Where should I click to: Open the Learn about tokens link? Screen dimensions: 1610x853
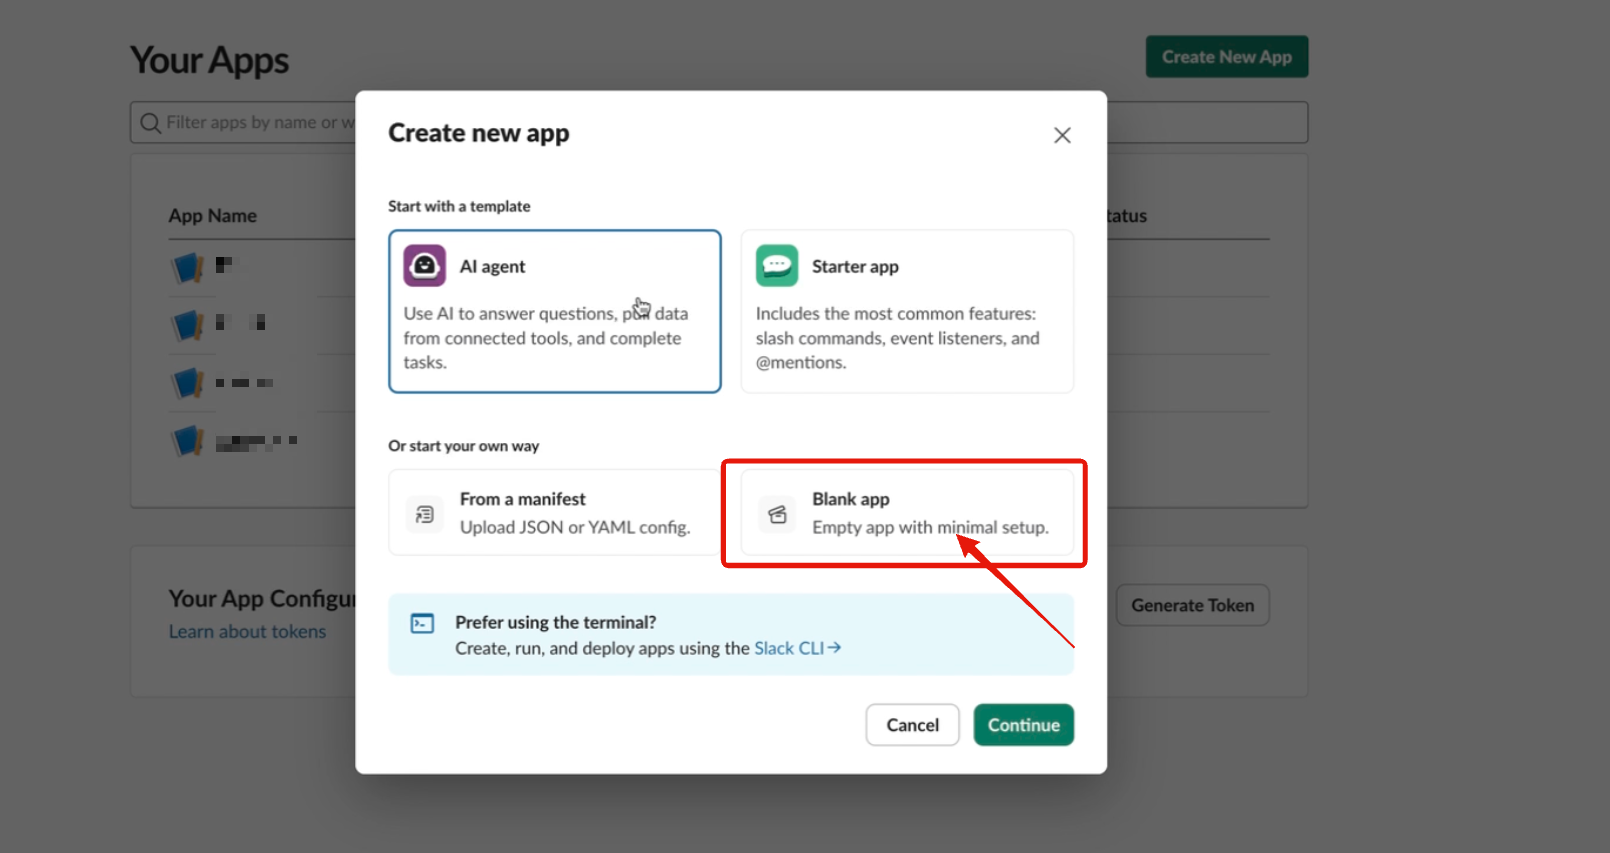click(x=247, y=632)
